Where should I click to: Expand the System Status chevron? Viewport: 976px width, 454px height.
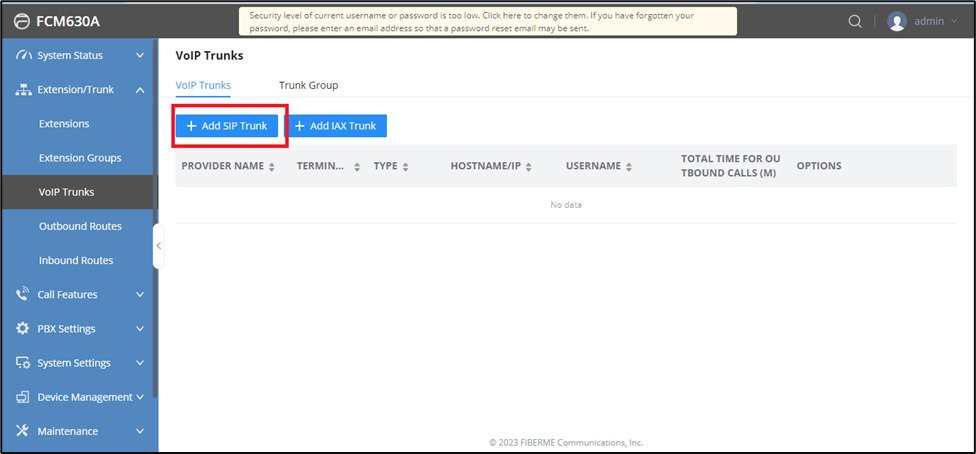click(140, 55)
